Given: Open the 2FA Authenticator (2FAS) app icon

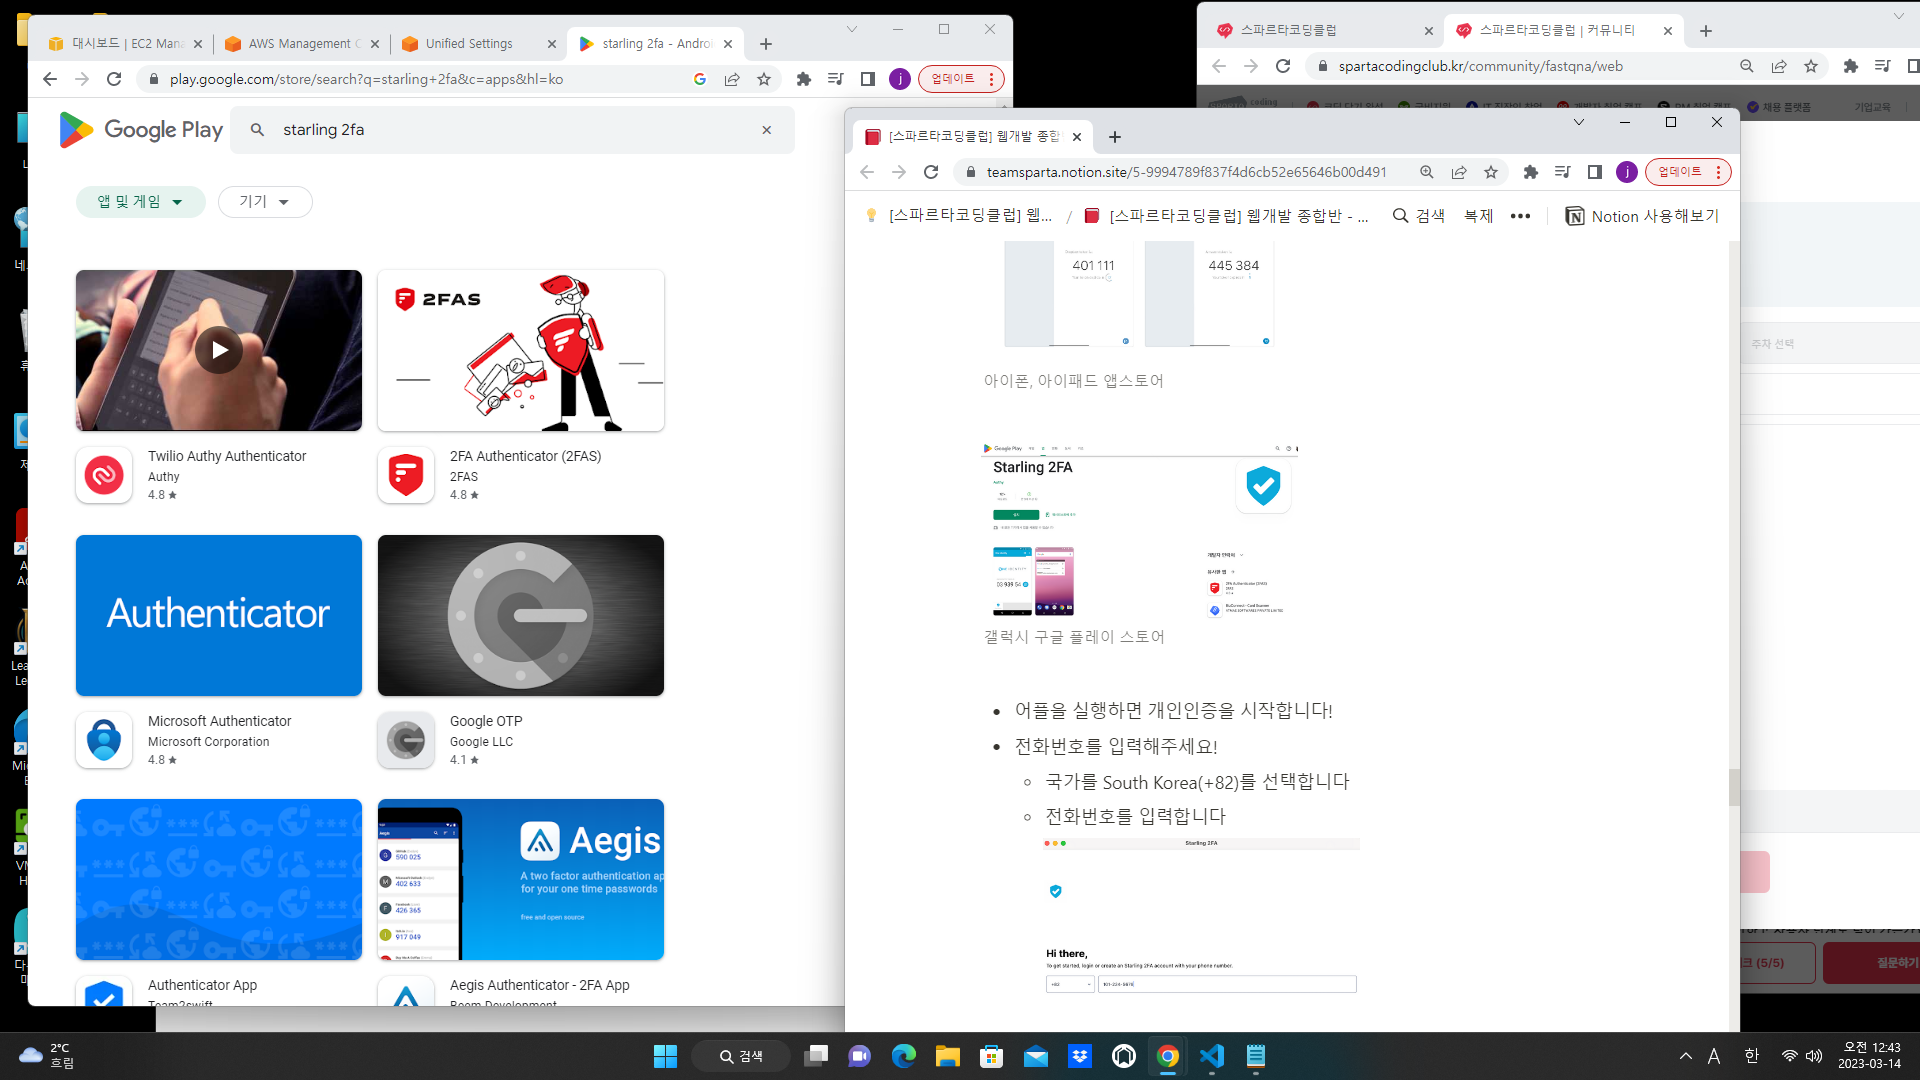Looking at the screenshot, I should click(x=406, y=475).
